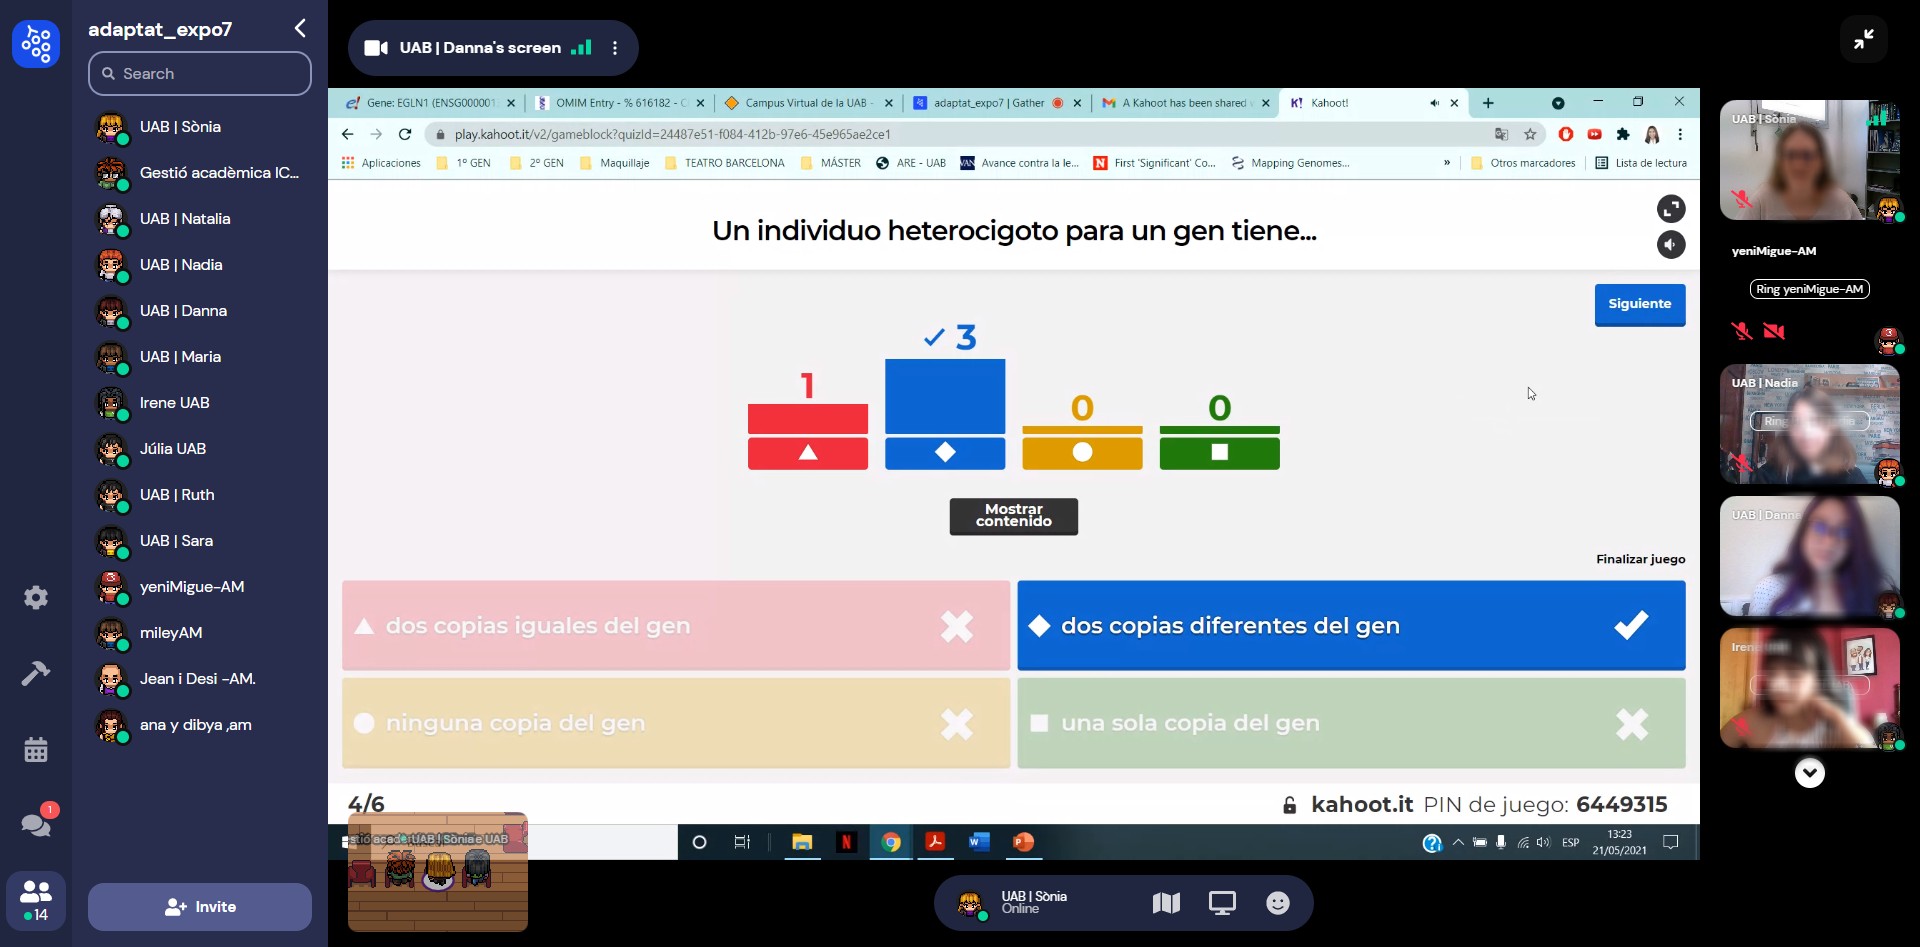Image resolution: width=1920 pixels, height=947 pixels.
Task: Show participants list with 14 online
Action: [x=36, y=900]
